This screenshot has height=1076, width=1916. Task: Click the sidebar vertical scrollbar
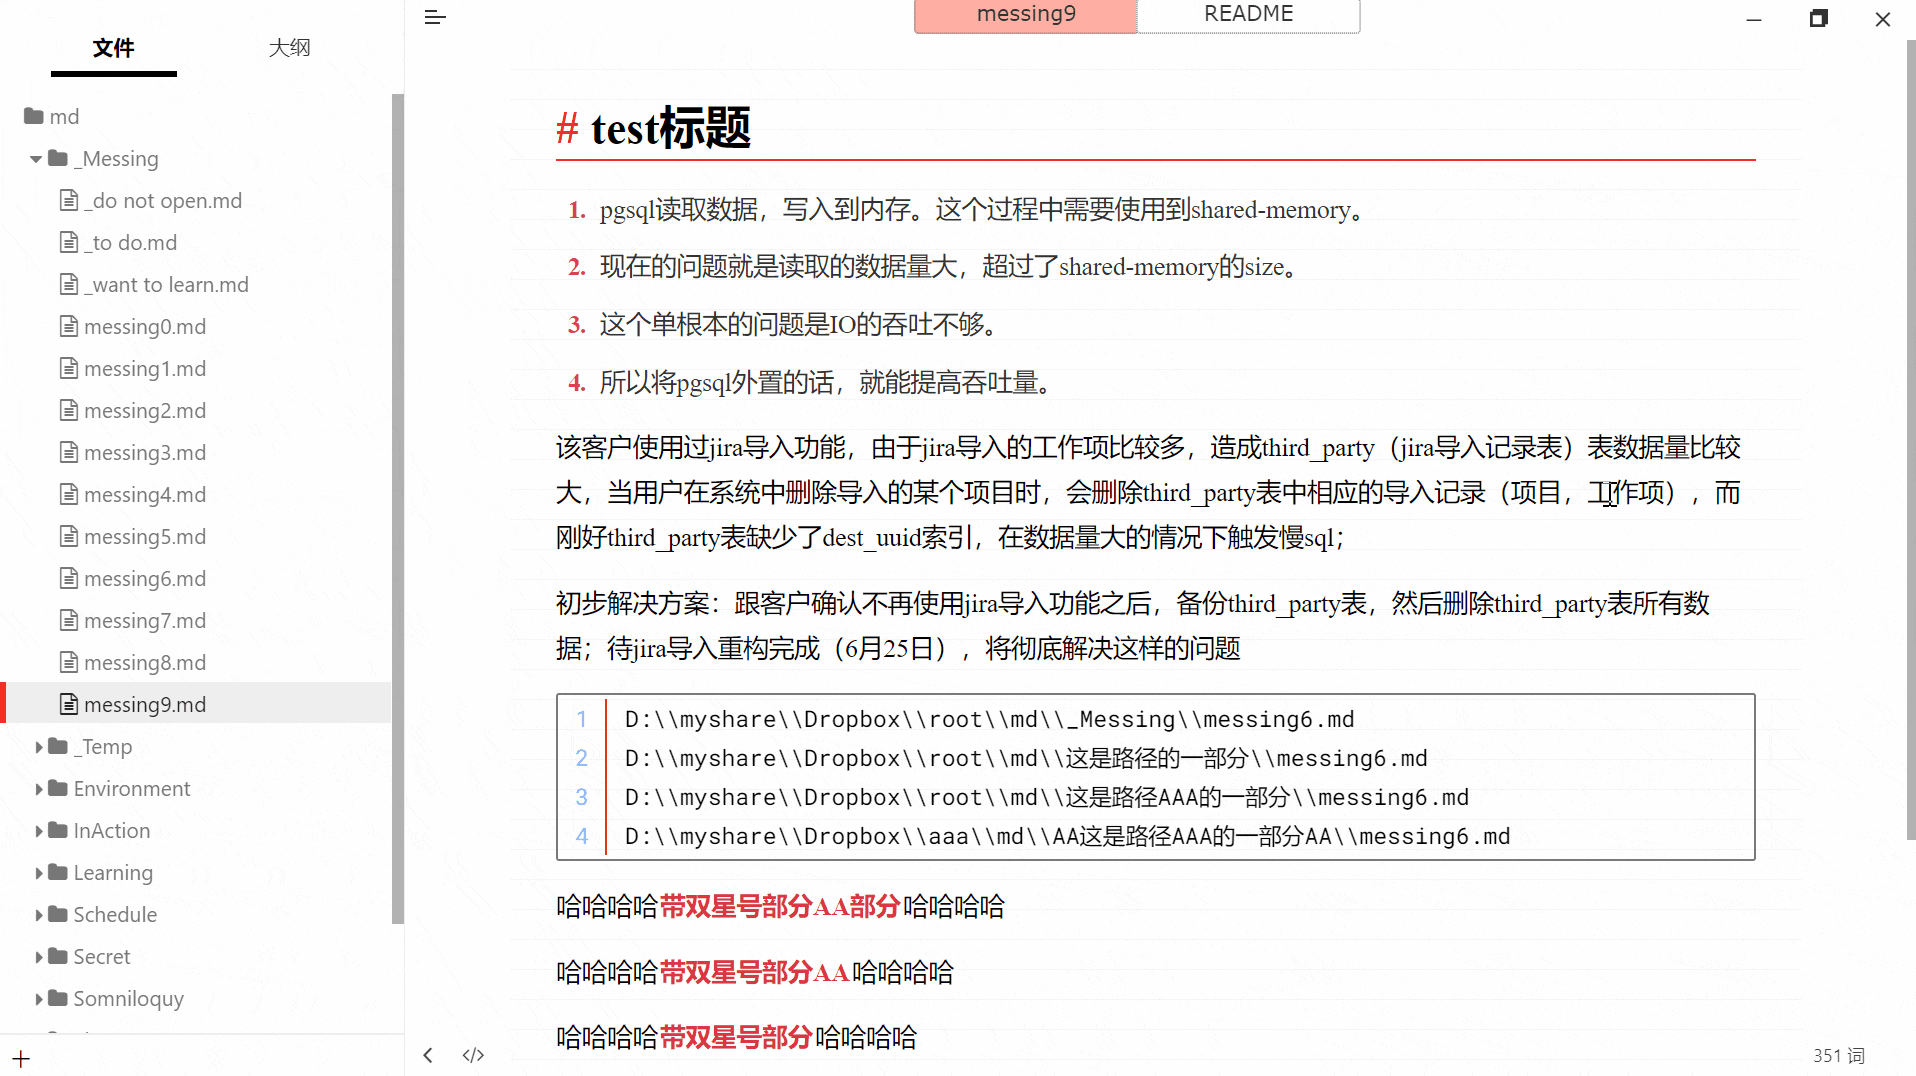click(398, 508)
